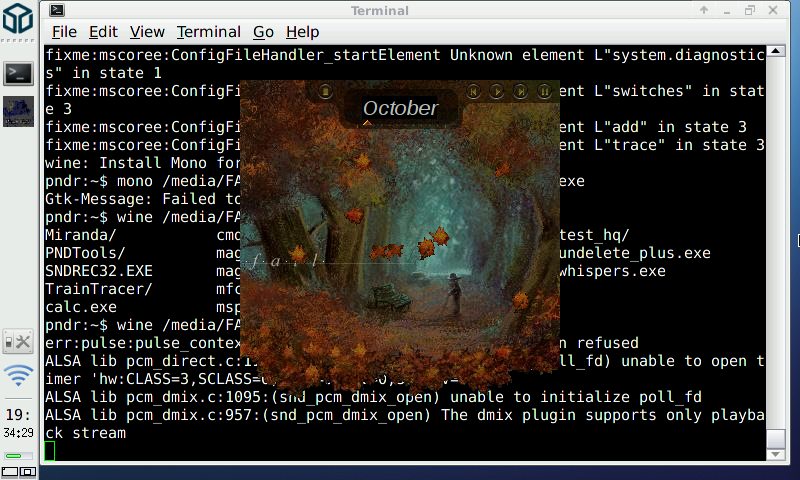Screen dimensions: 800x480
Task: Open the Help menu
Action: (x=302, y=32)
